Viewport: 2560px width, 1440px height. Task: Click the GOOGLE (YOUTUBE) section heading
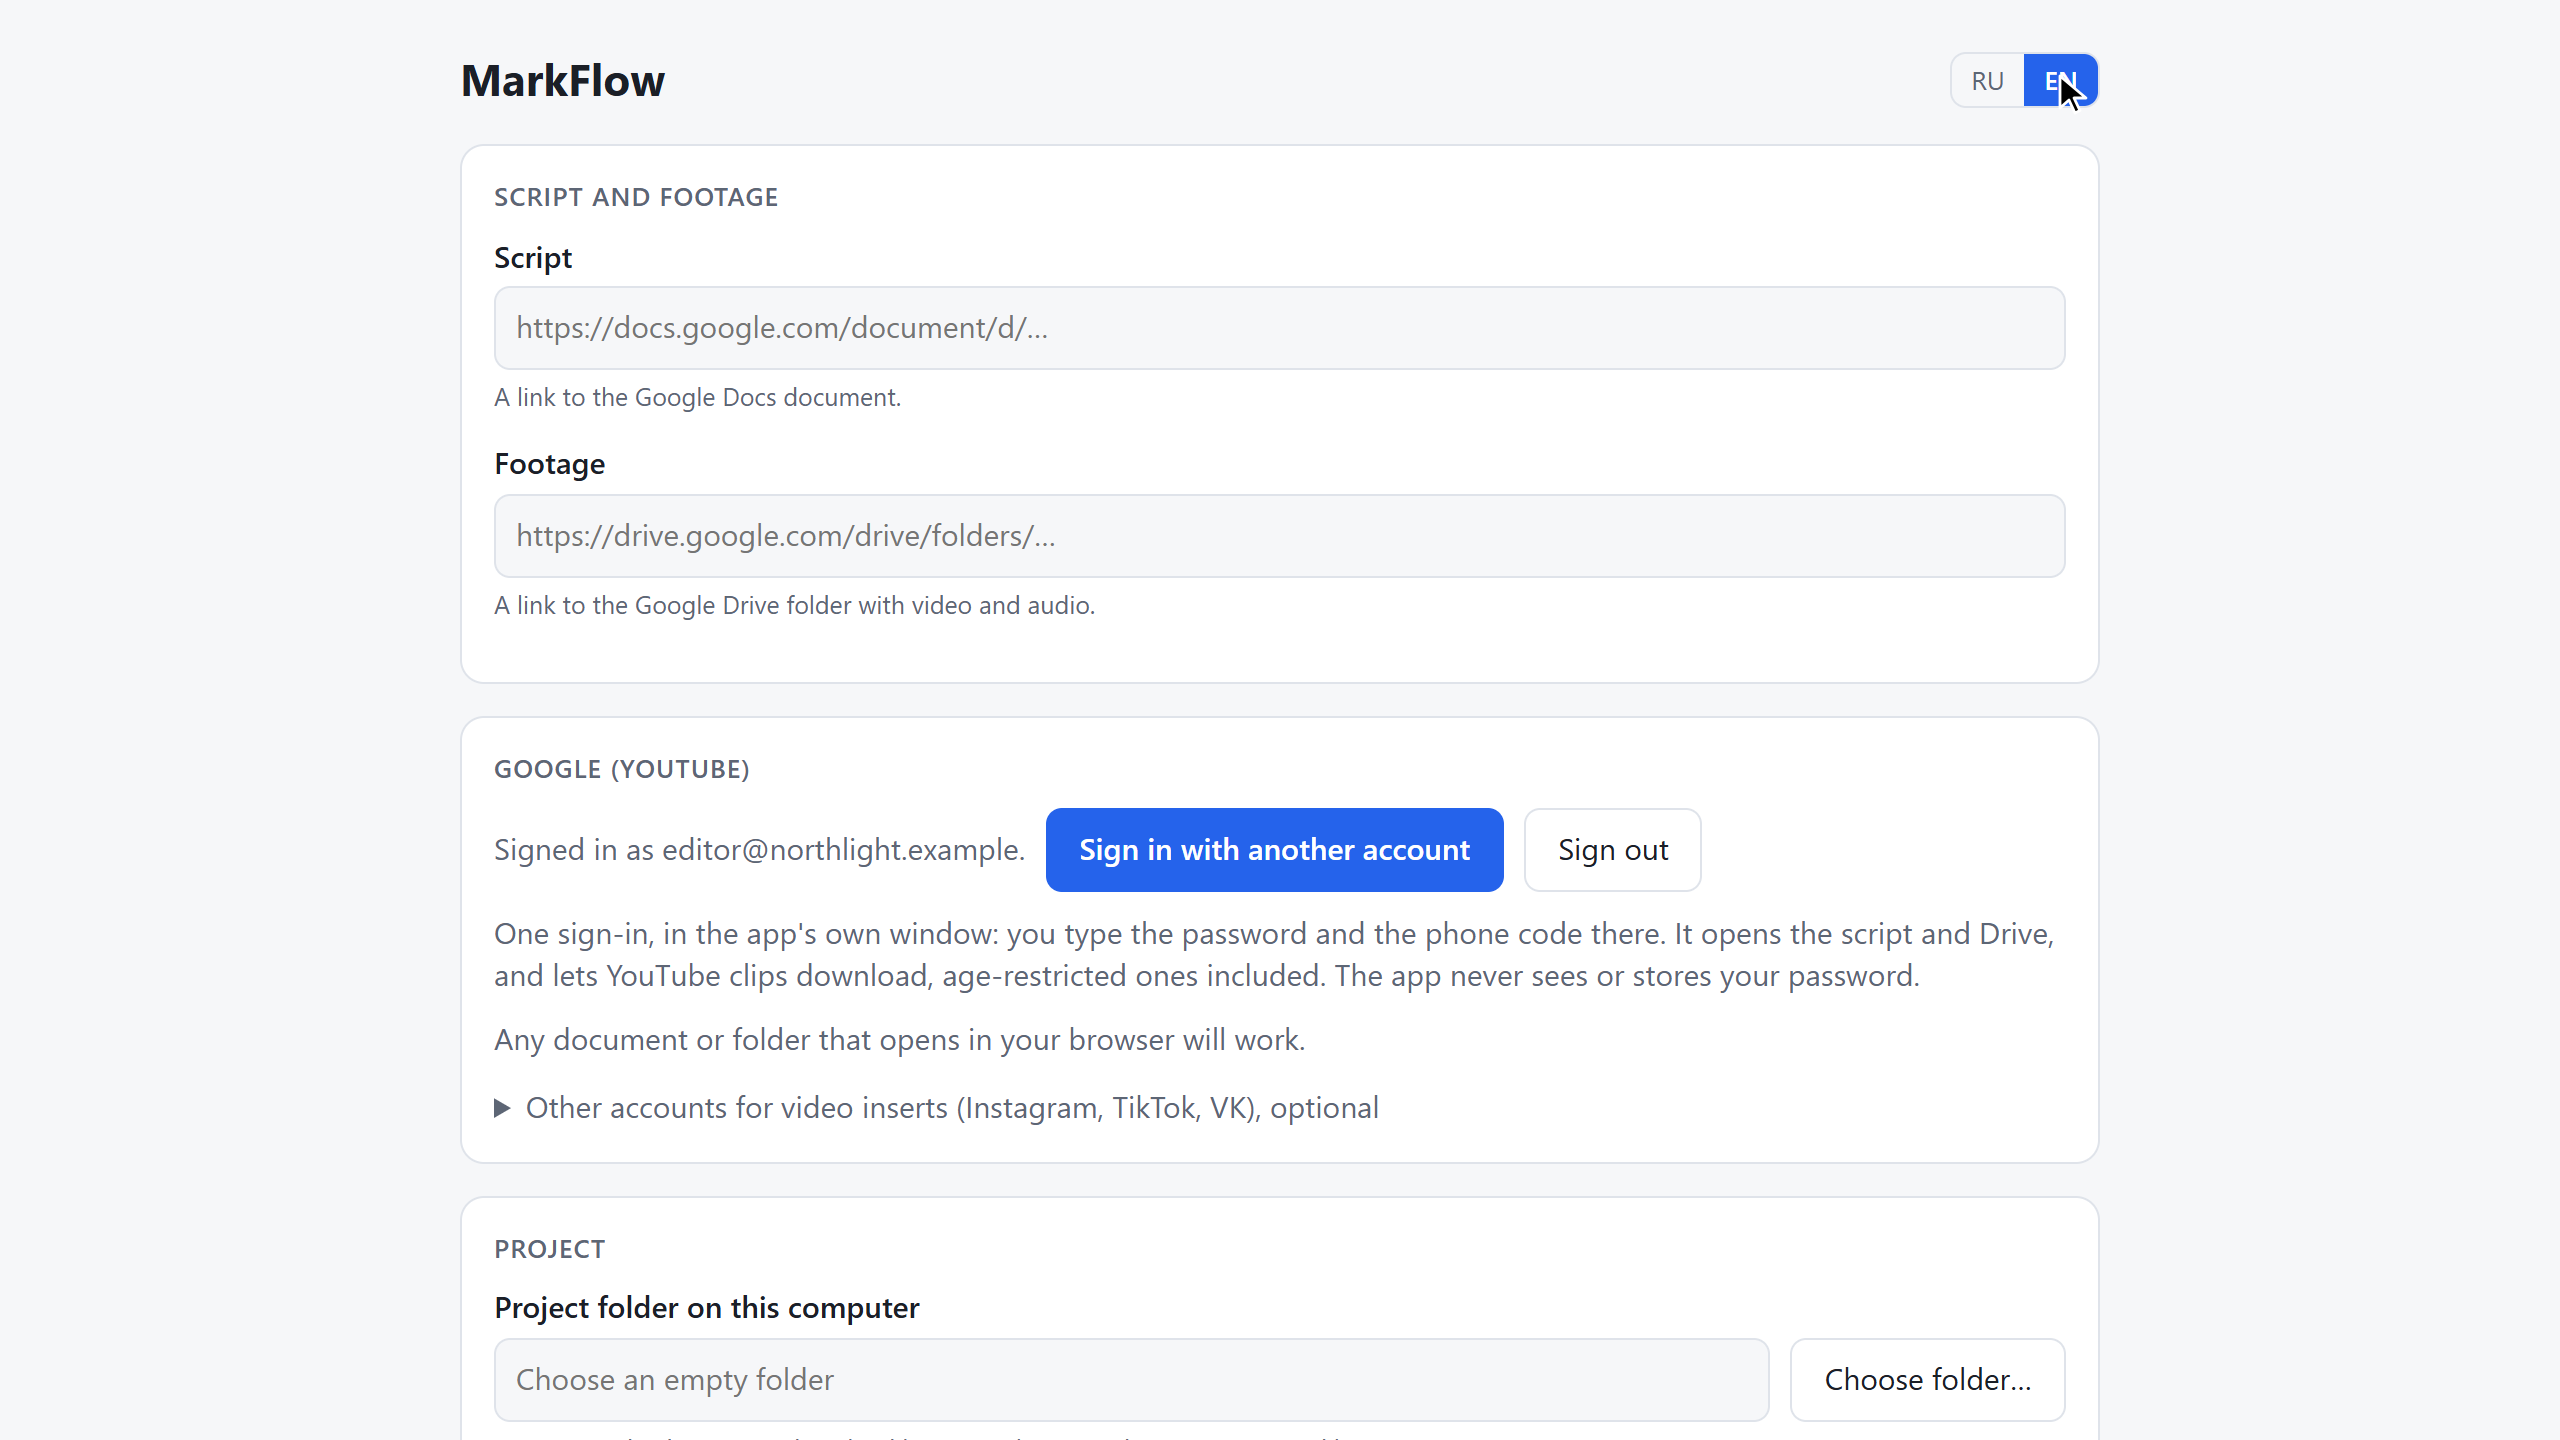(622, 769)
